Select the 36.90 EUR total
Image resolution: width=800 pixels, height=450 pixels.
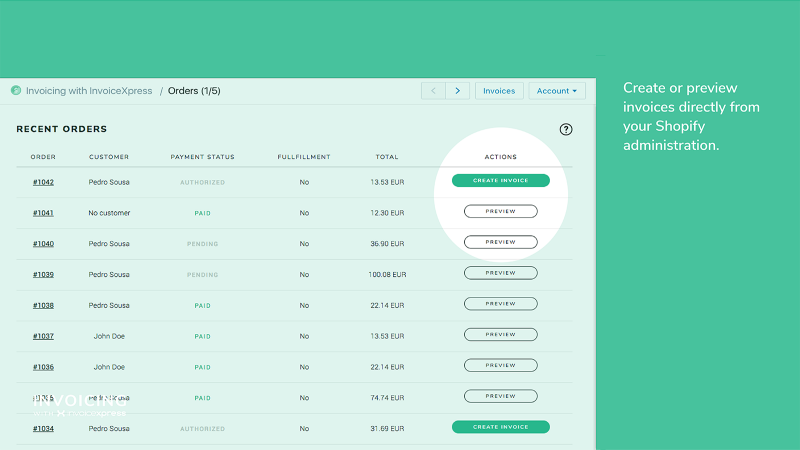(x=387, y=244)
